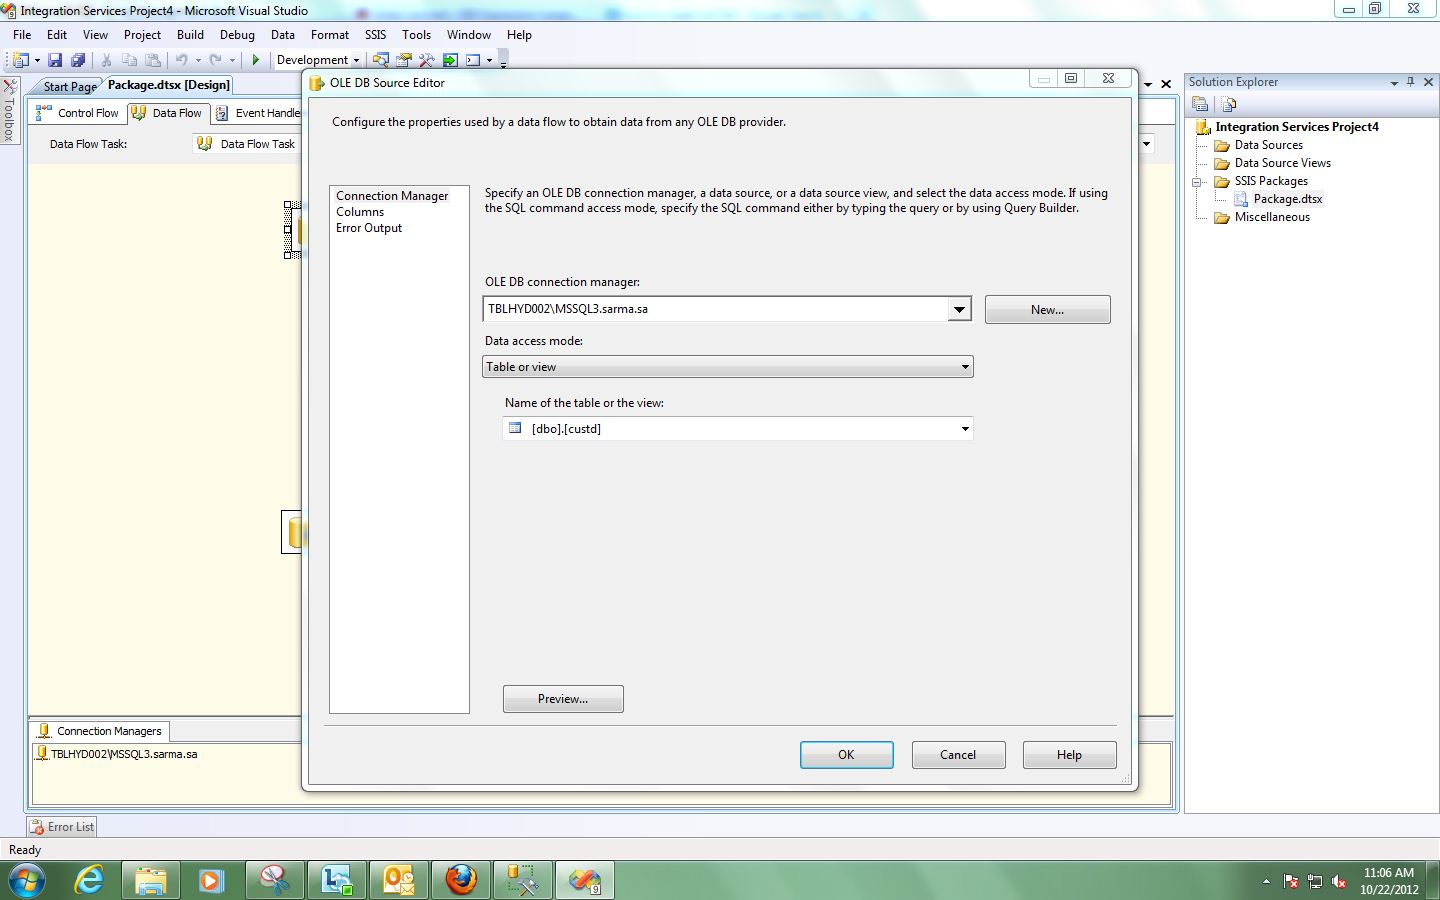
Task: Select Miscellaneous folder in Solution Explorer
Action: pyautogui.click(x=1272, y=217)
